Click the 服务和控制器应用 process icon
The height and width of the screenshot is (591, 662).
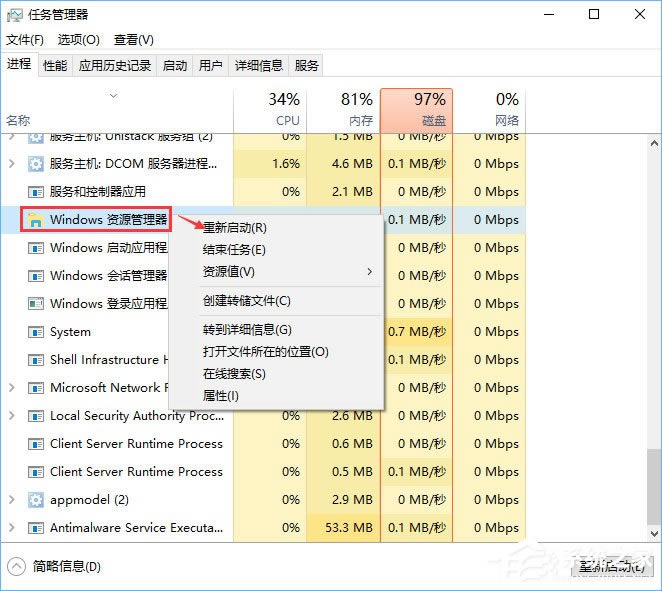(x=35, y=192)
